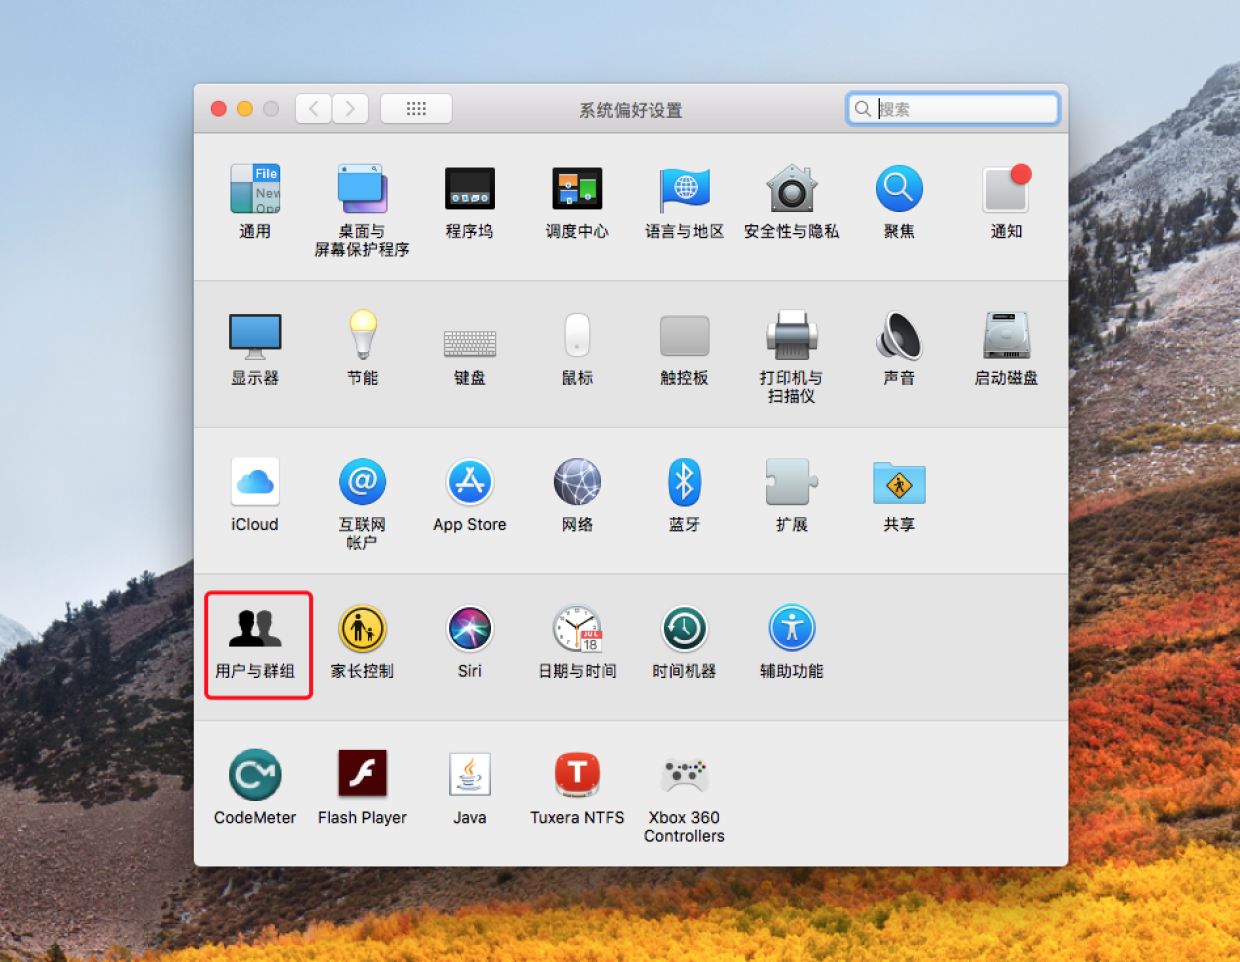Image resolution: width=1240 pixels, height=962 pixels.
Task: Open Xbox 360 Controllers preferences pane
Action: [x=684, y=798]
